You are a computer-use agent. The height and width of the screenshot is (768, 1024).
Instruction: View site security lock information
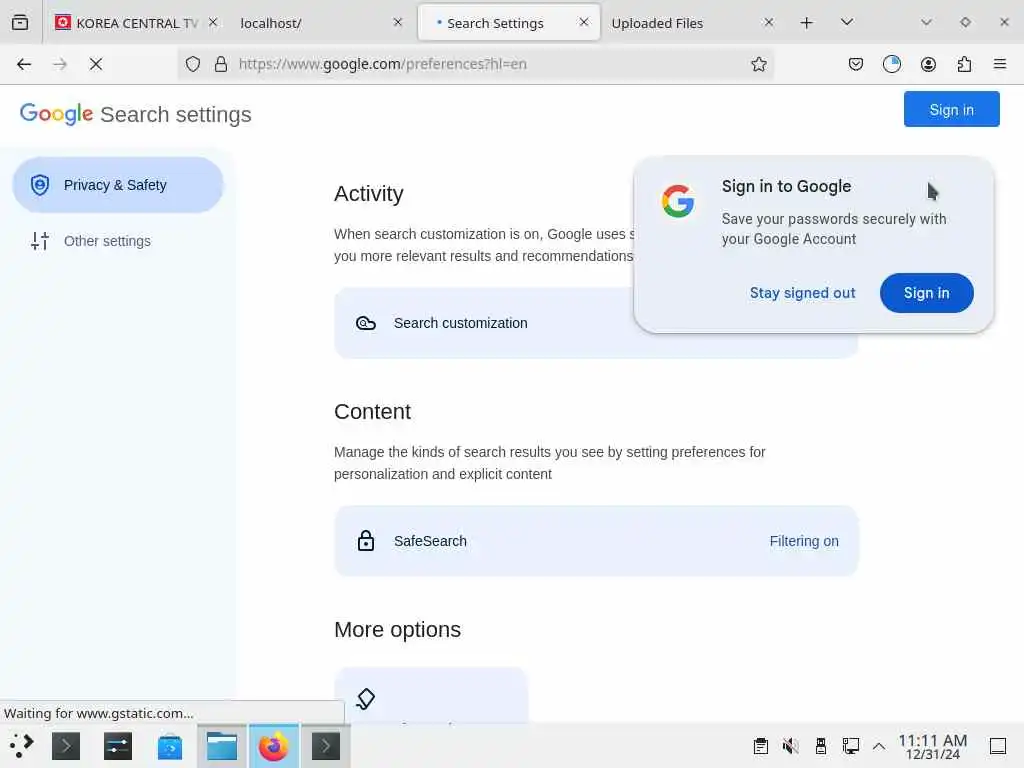pyautogui.click(x=221, y=64)
